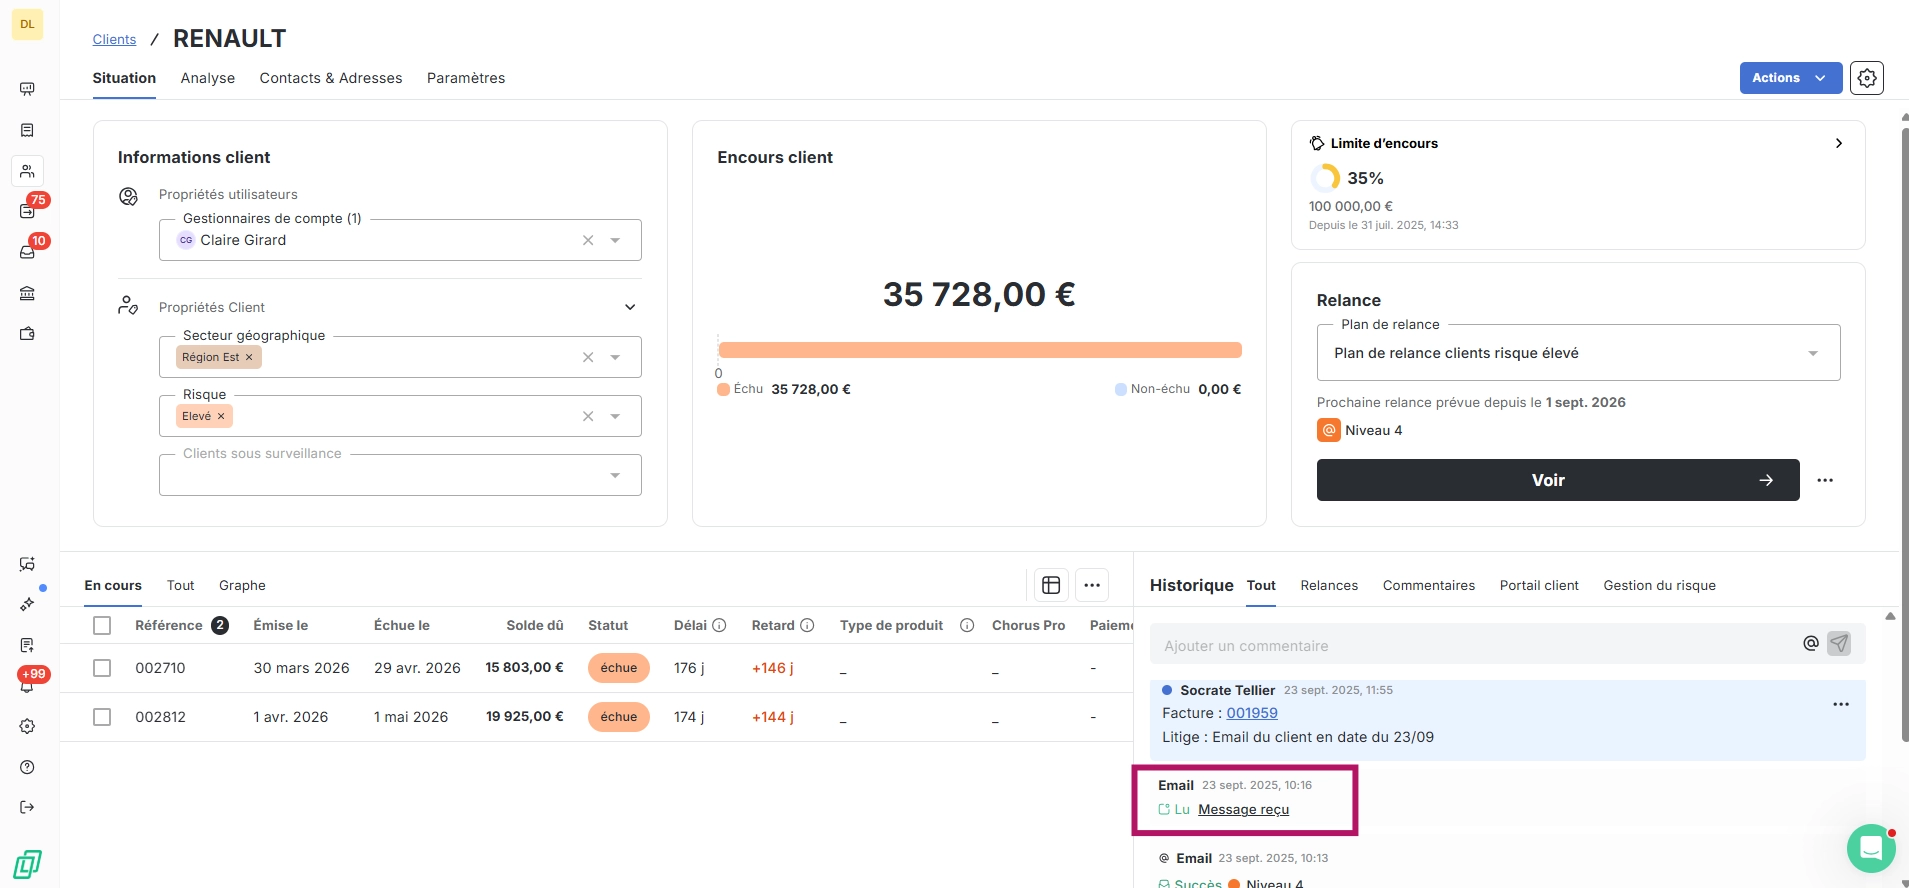The width and height of the screenshot is (1909, 888).
Task: Open the bank icon in sidebar
Action: pos(27,293)
